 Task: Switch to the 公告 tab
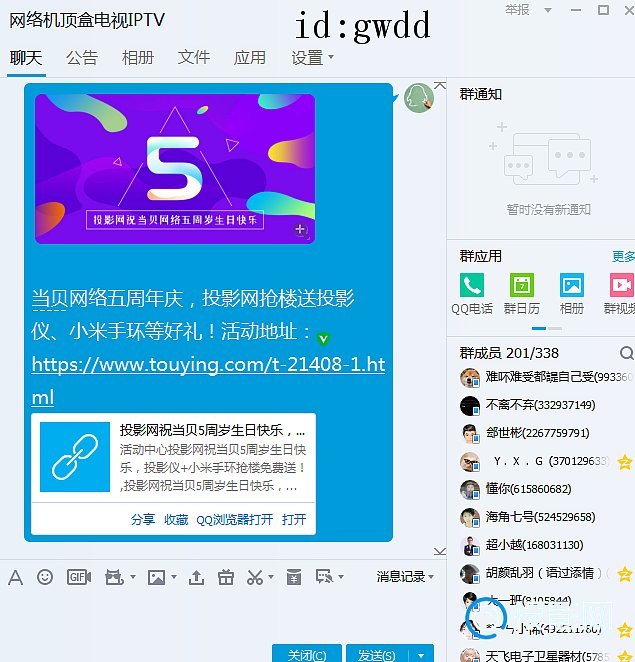(82, 58)
